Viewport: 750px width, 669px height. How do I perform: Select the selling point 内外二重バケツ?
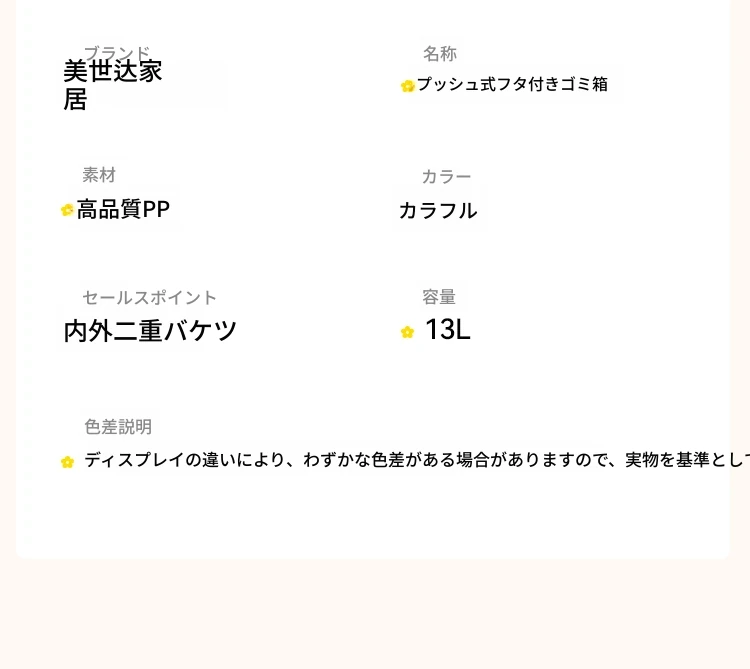click(x=150, y=331)
